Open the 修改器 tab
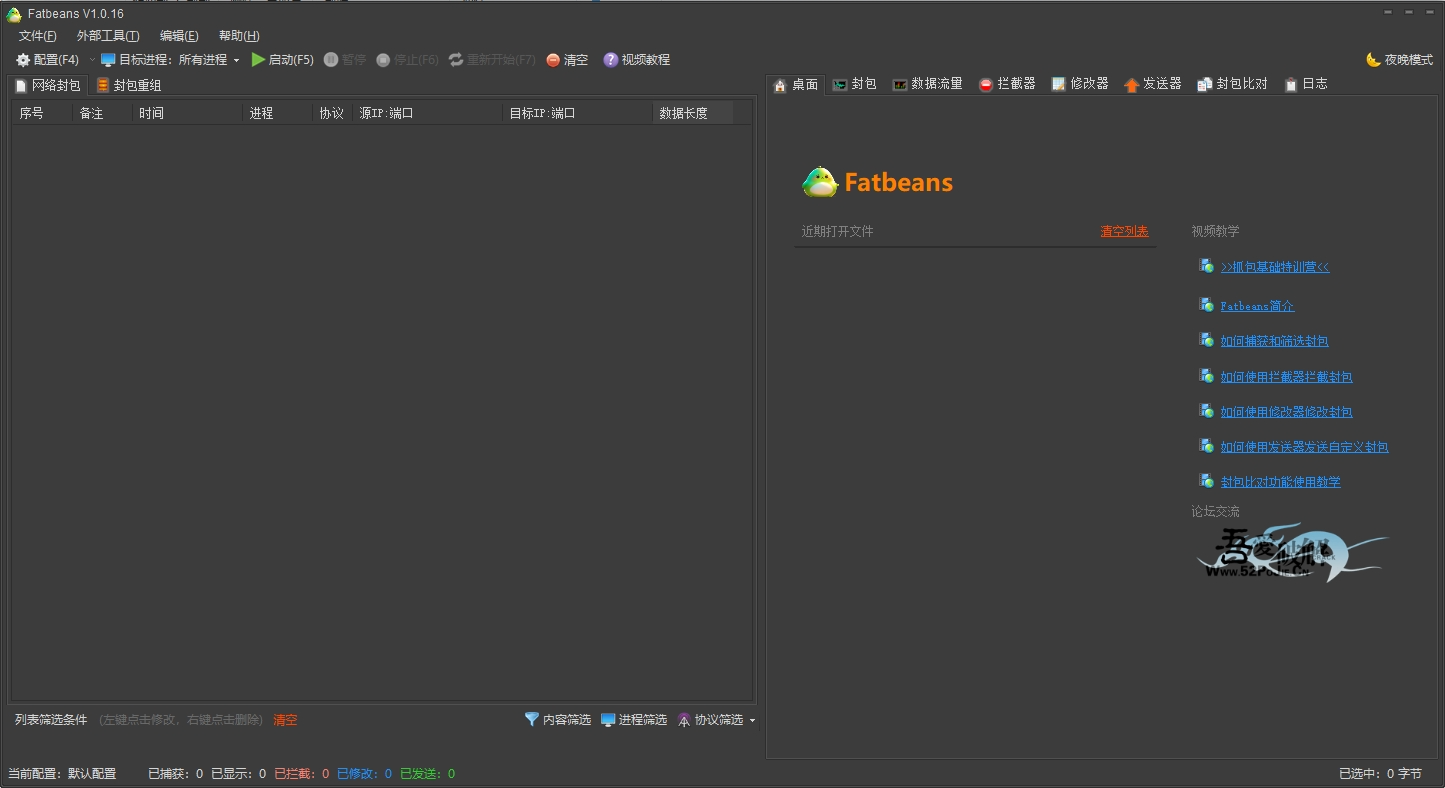The image size is (1445, 788). (1081, 84)
